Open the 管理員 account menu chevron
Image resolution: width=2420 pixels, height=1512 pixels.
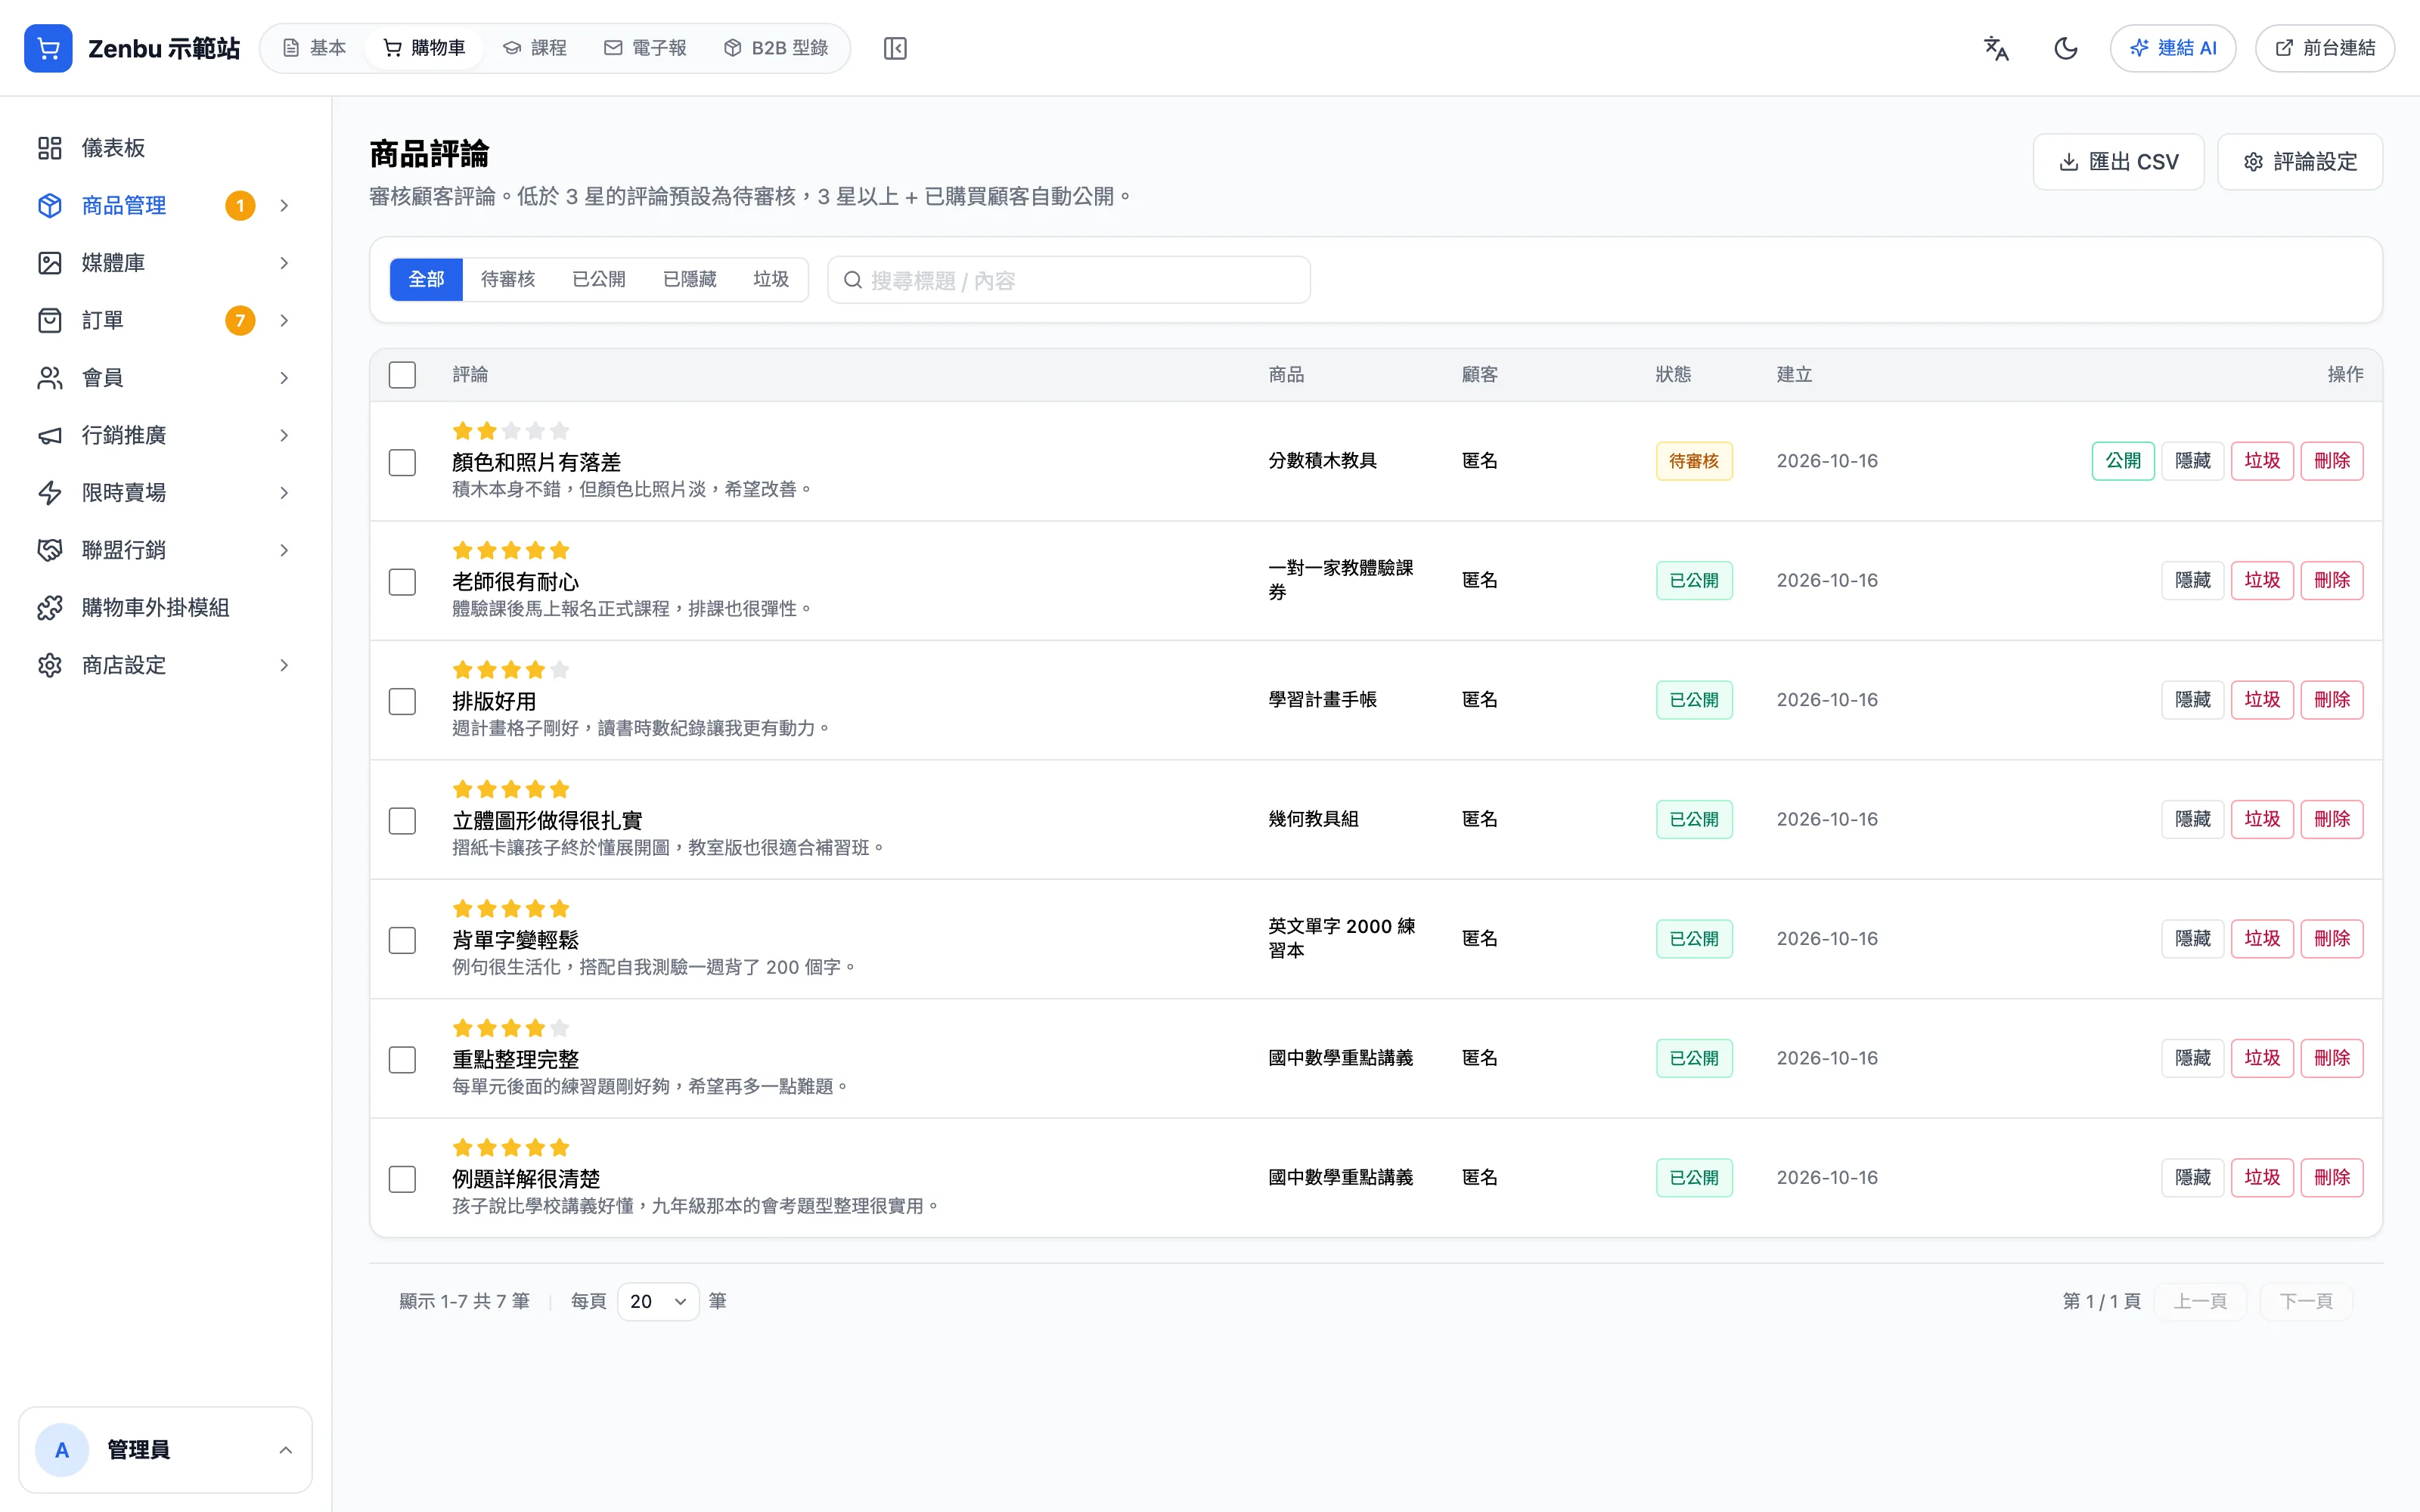coord(285,1450)
